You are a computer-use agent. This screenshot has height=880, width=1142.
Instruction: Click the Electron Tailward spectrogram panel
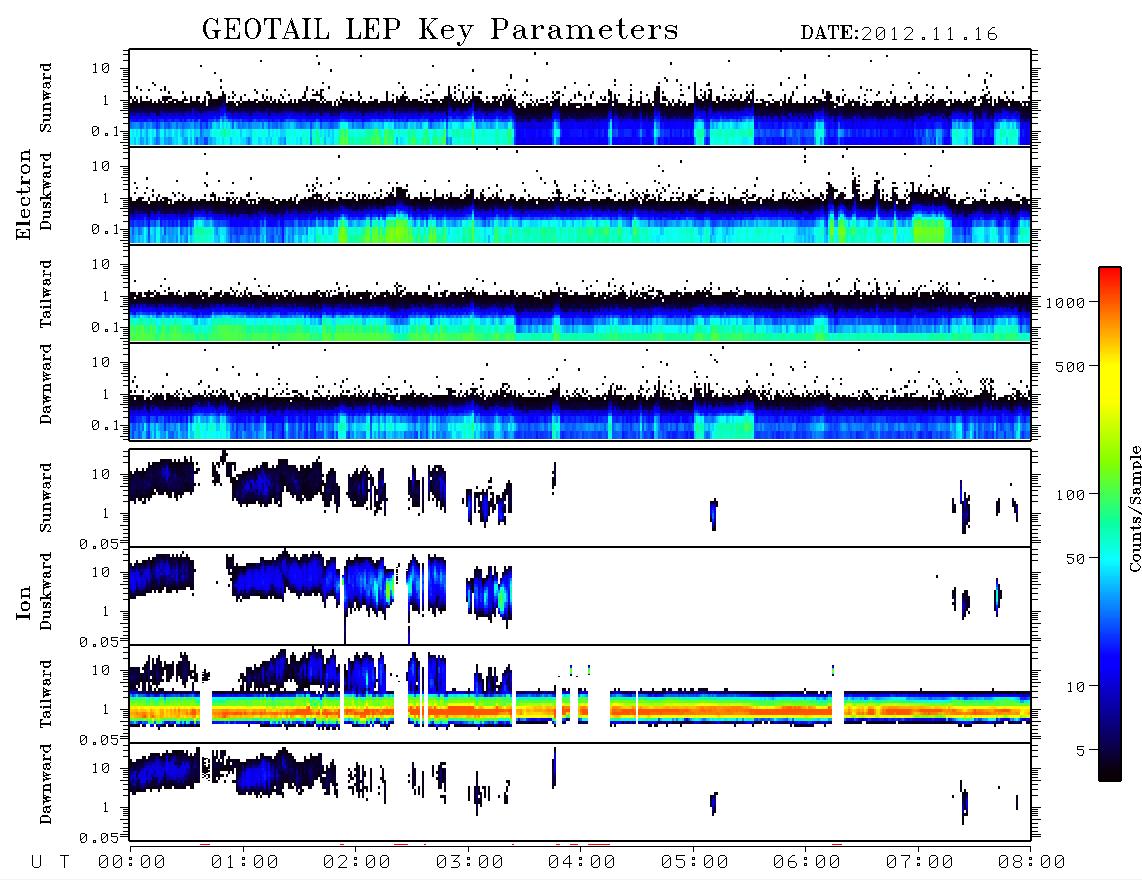point(580,294)
